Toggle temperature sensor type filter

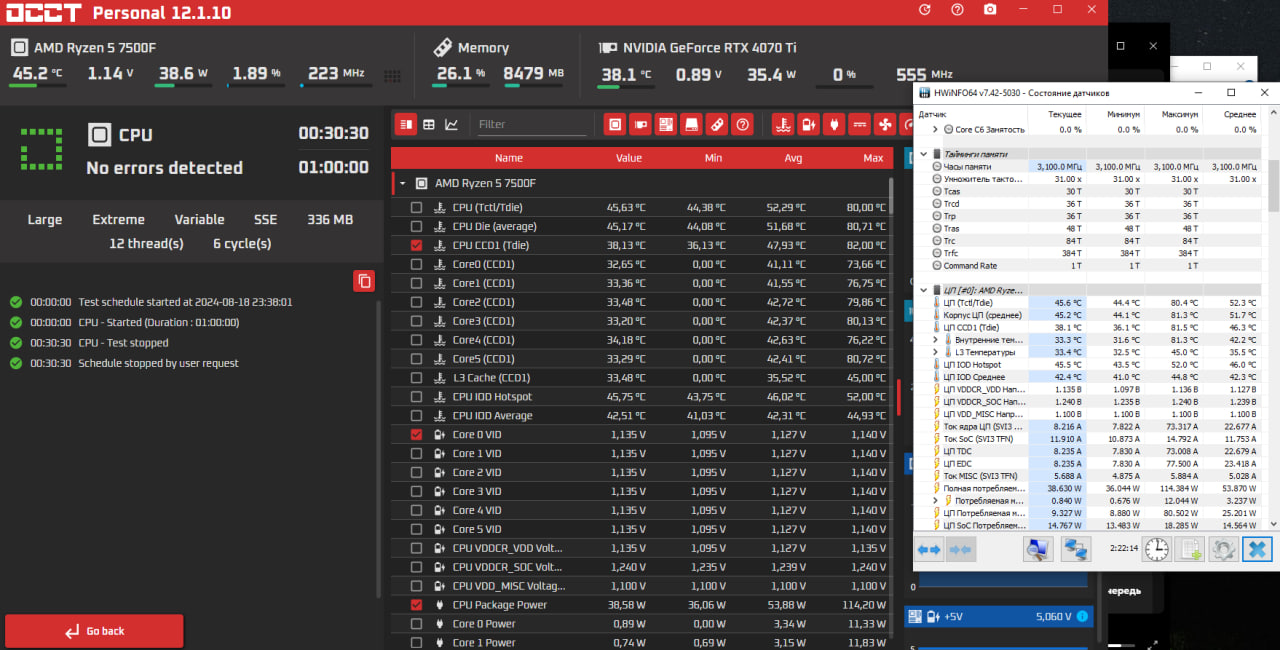(x=783, y=124)
